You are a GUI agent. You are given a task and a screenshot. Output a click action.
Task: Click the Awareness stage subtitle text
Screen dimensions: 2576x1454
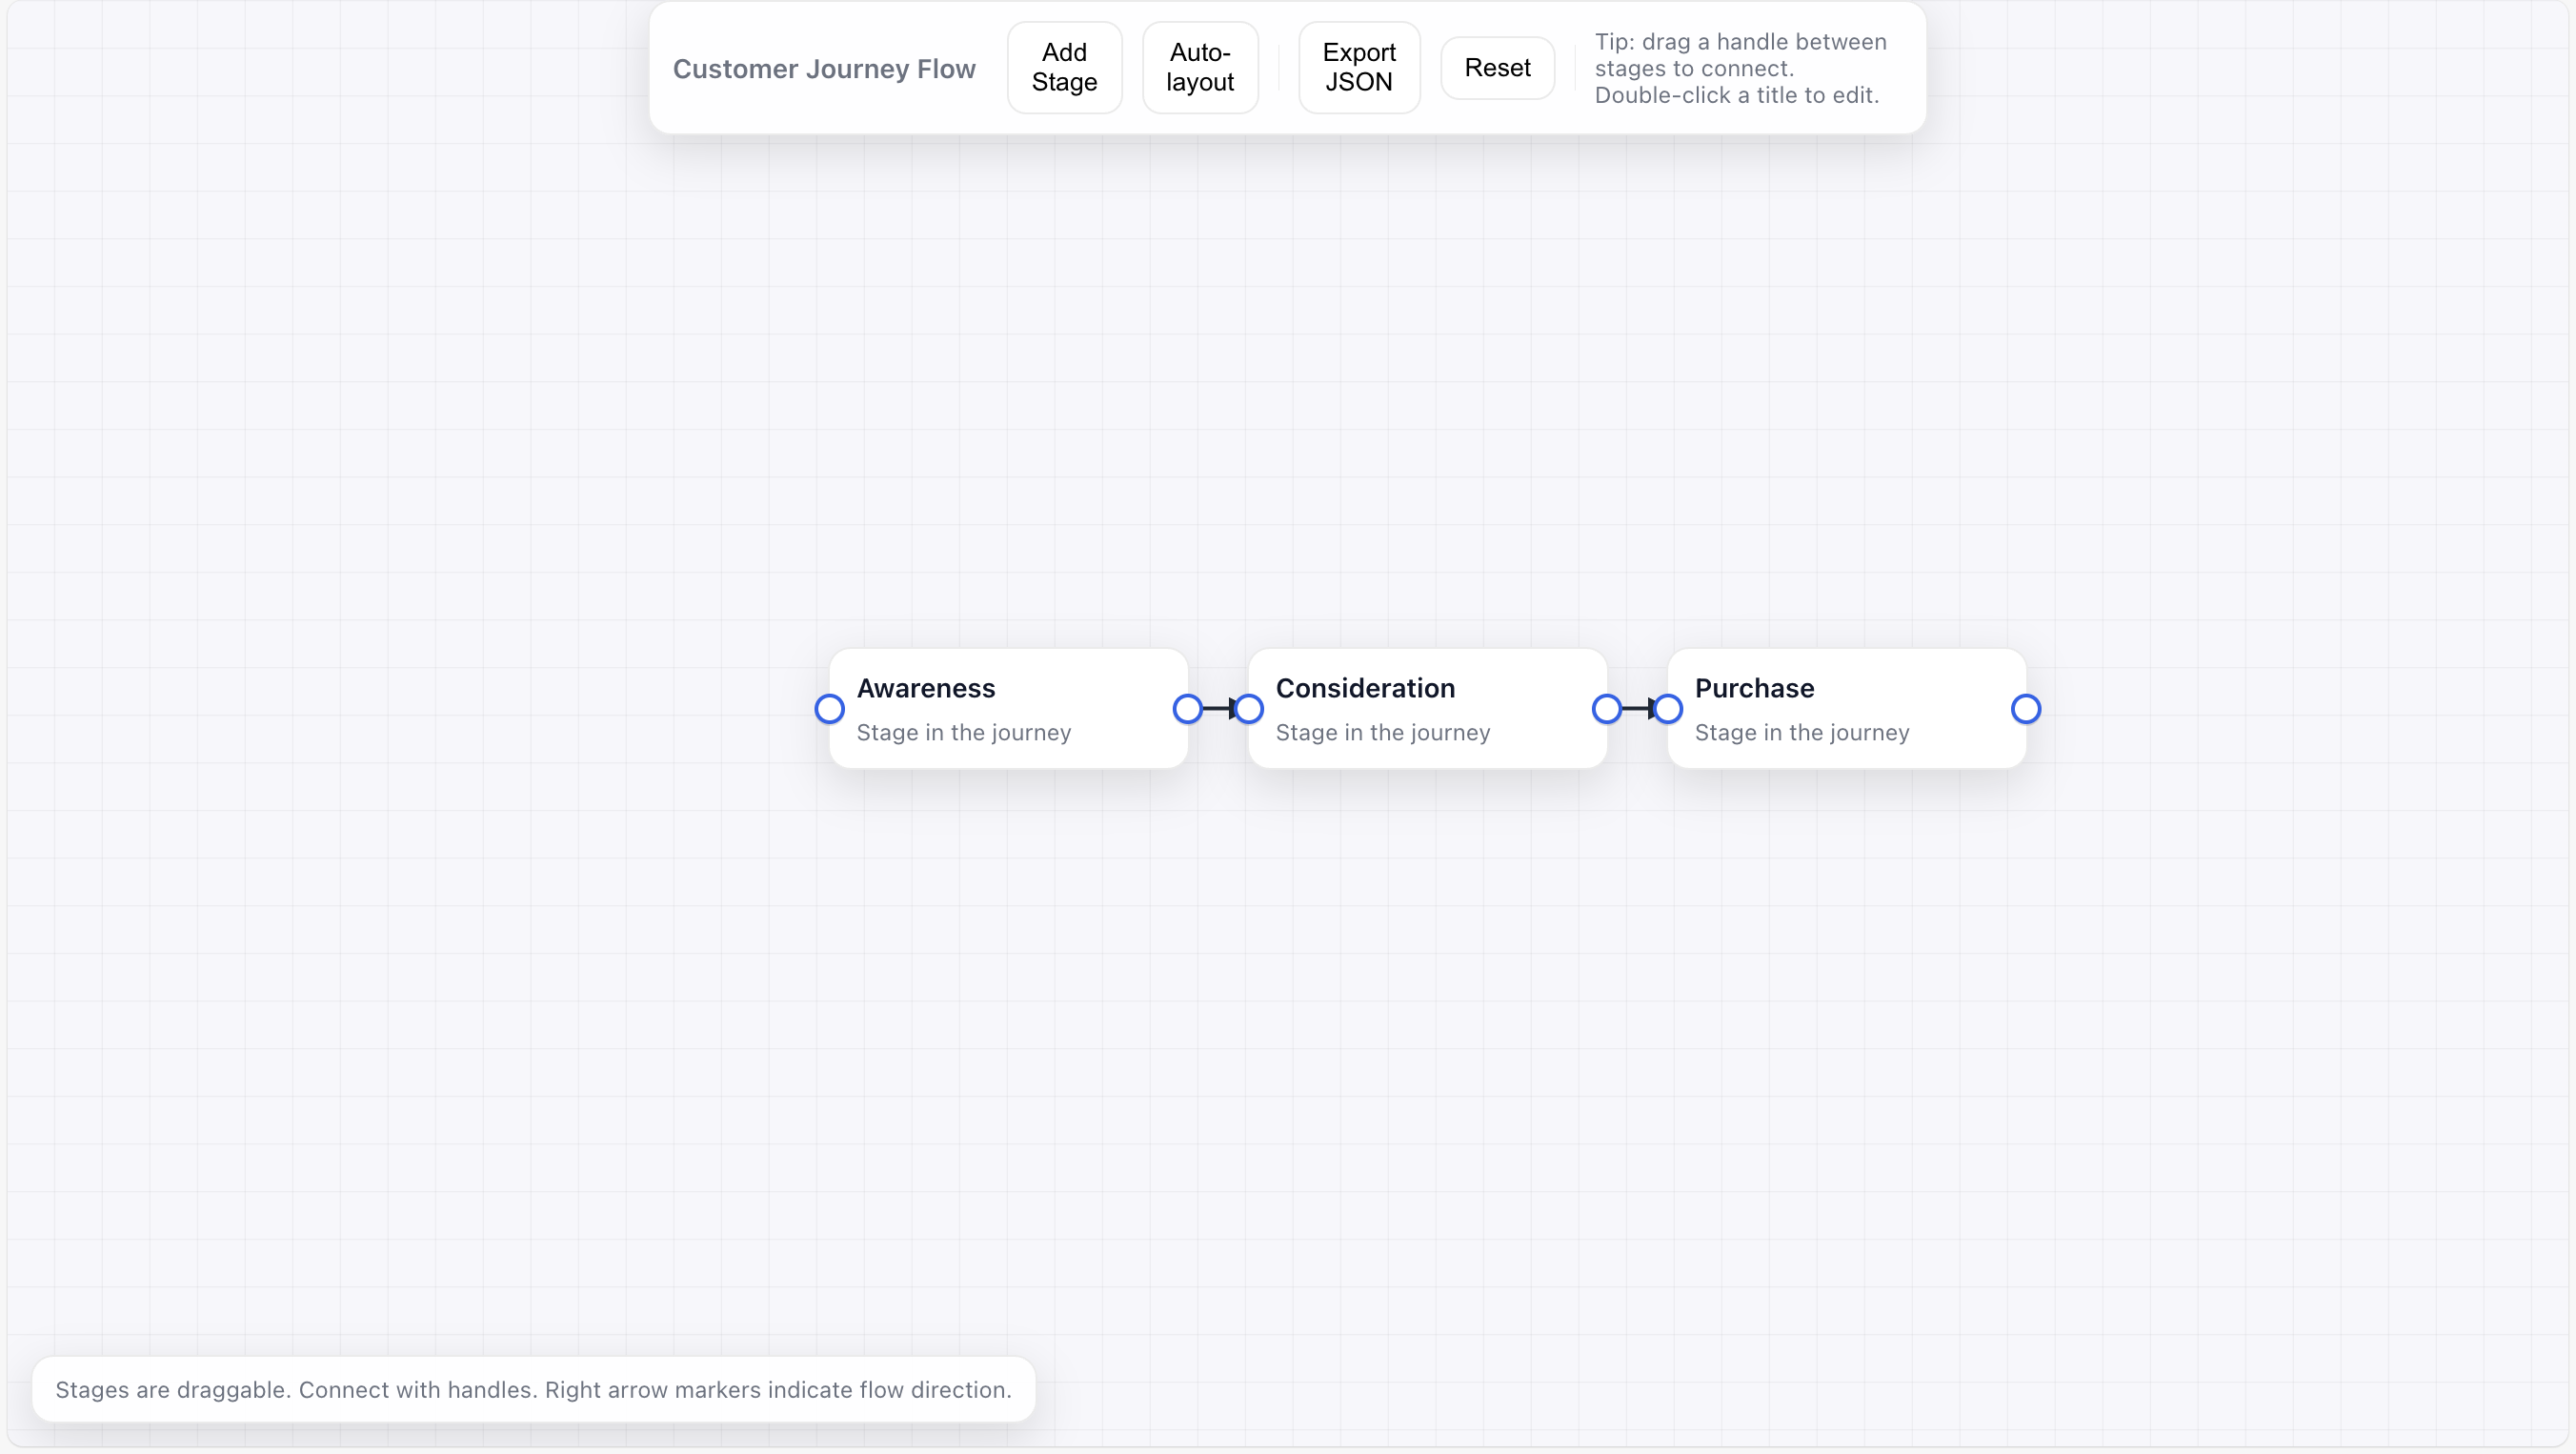[x=963, y=732]
